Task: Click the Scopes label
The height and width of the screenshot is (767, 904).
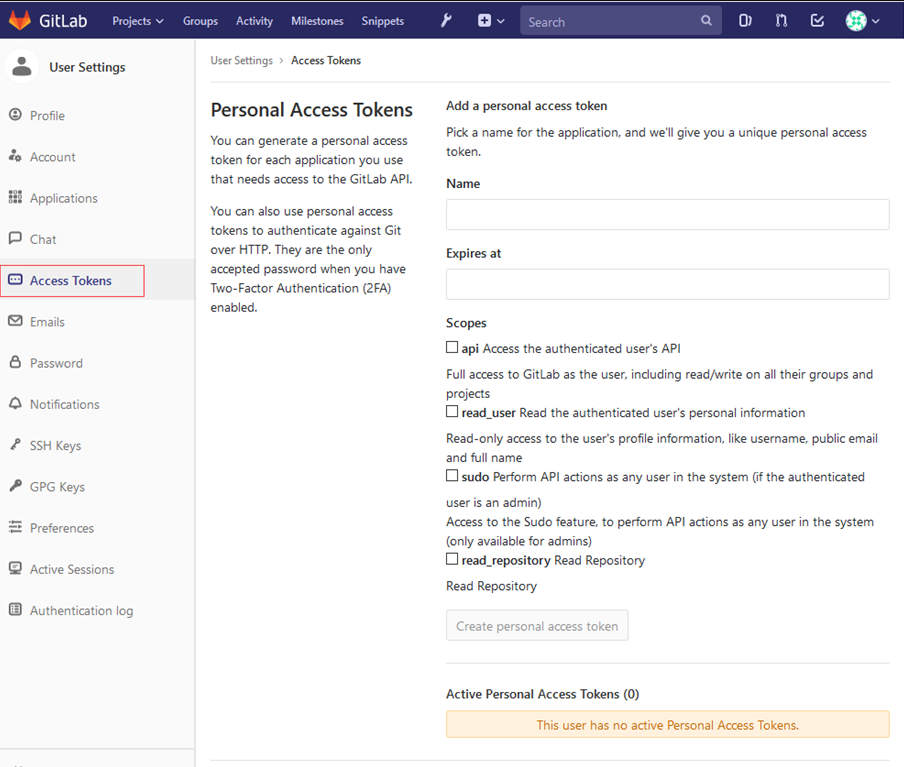Action: click(x=466, y=323)
